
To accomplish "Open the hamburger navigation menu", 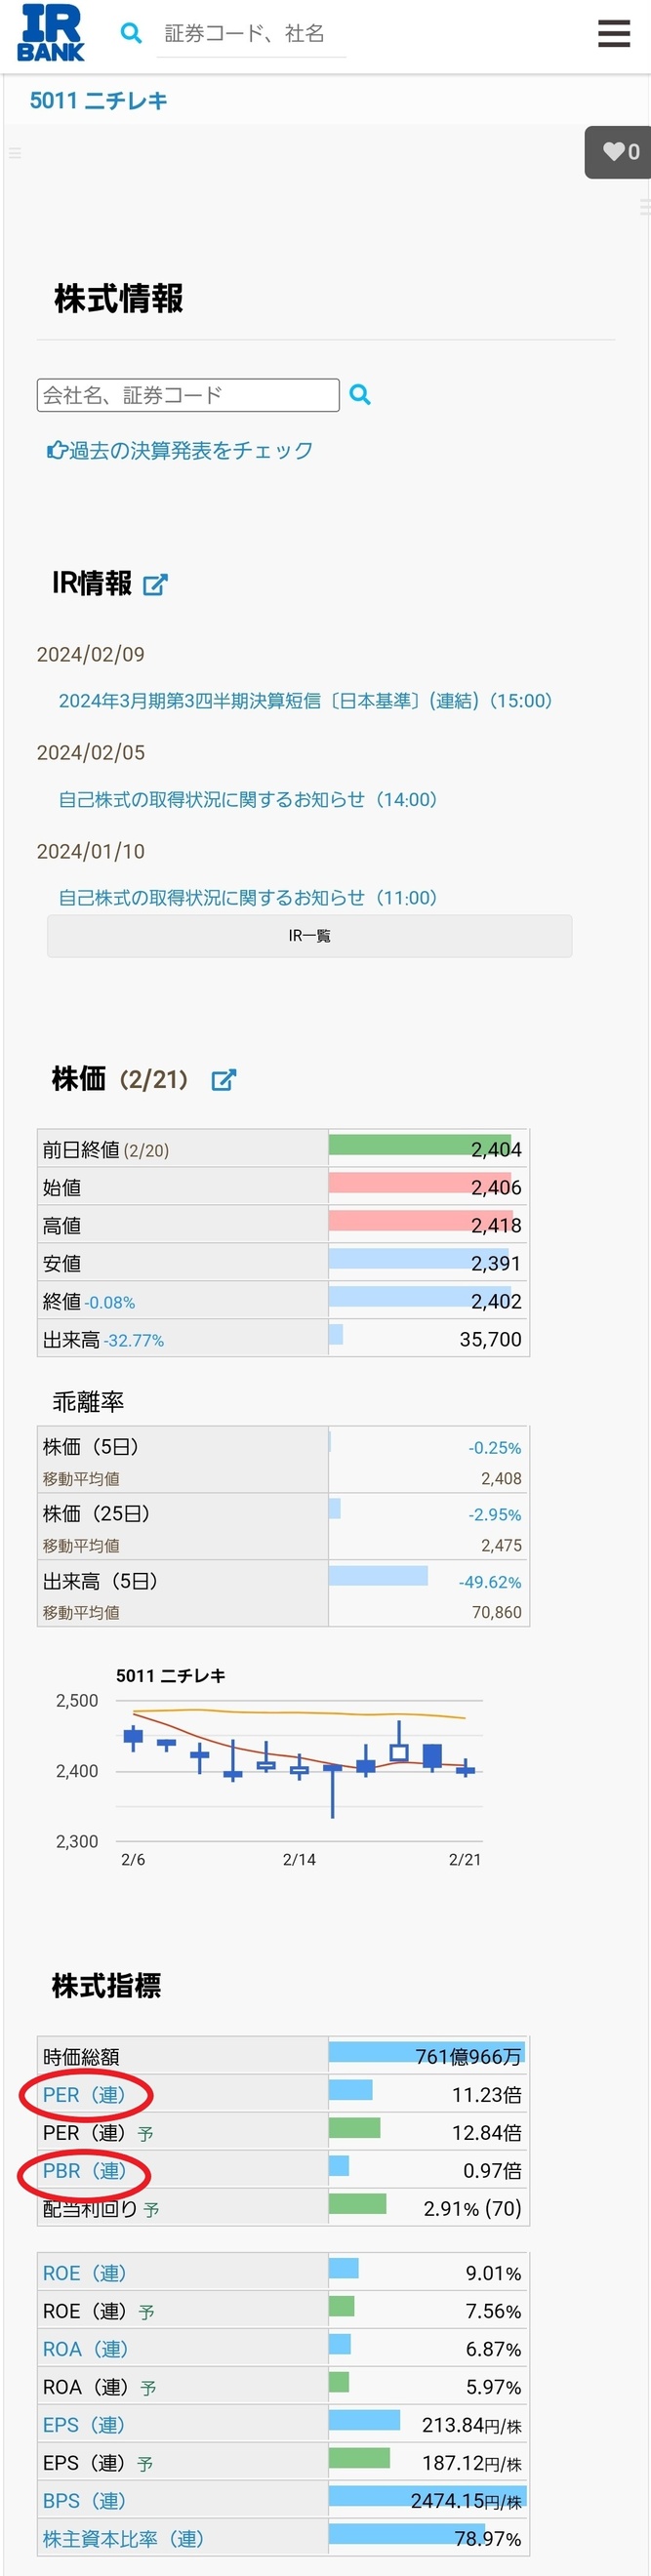I will coord(613,33).
